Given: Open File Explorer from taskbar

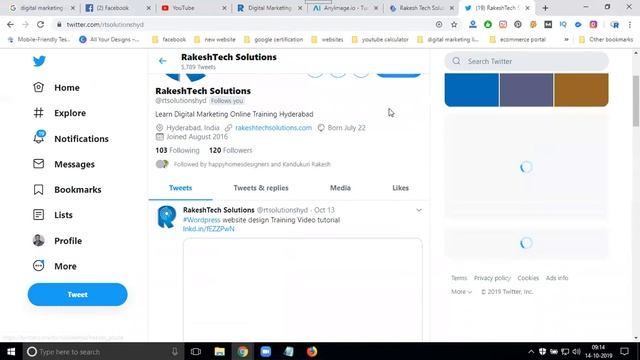Looking at the screenshot, I should (220, 351).
